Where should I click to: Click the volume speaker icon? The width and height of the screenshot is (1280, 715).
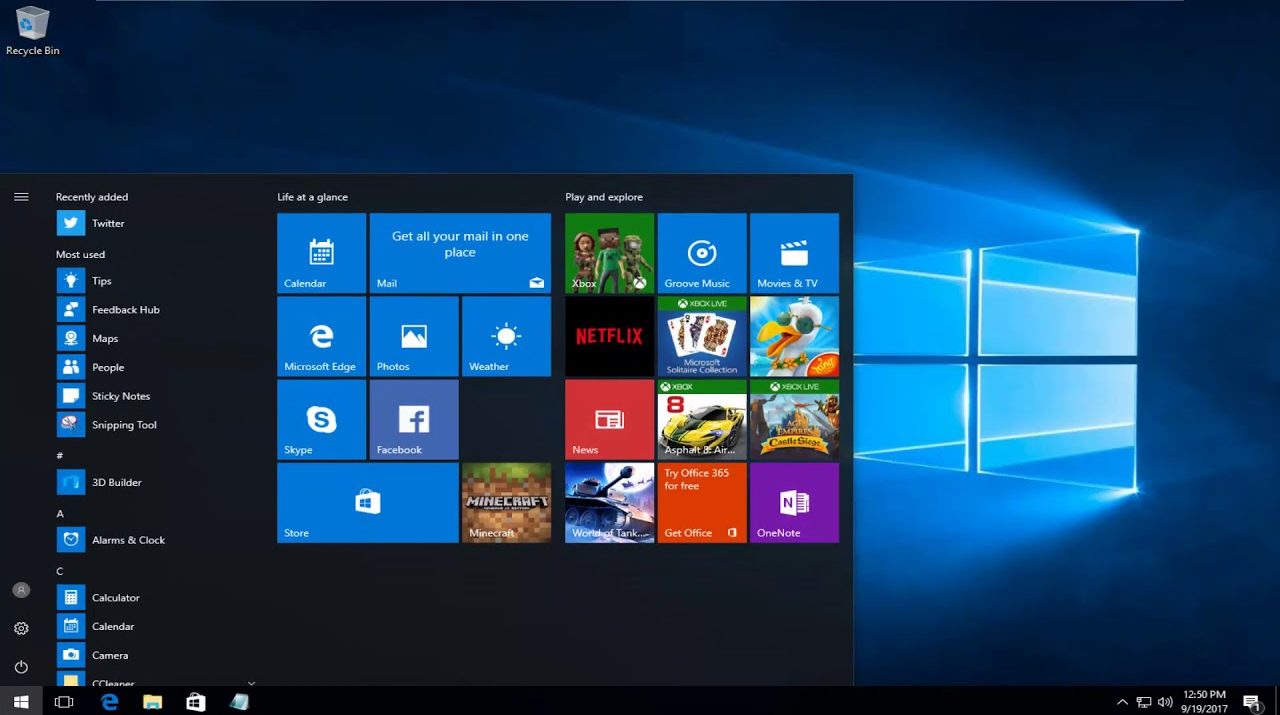pos(1165,702)
